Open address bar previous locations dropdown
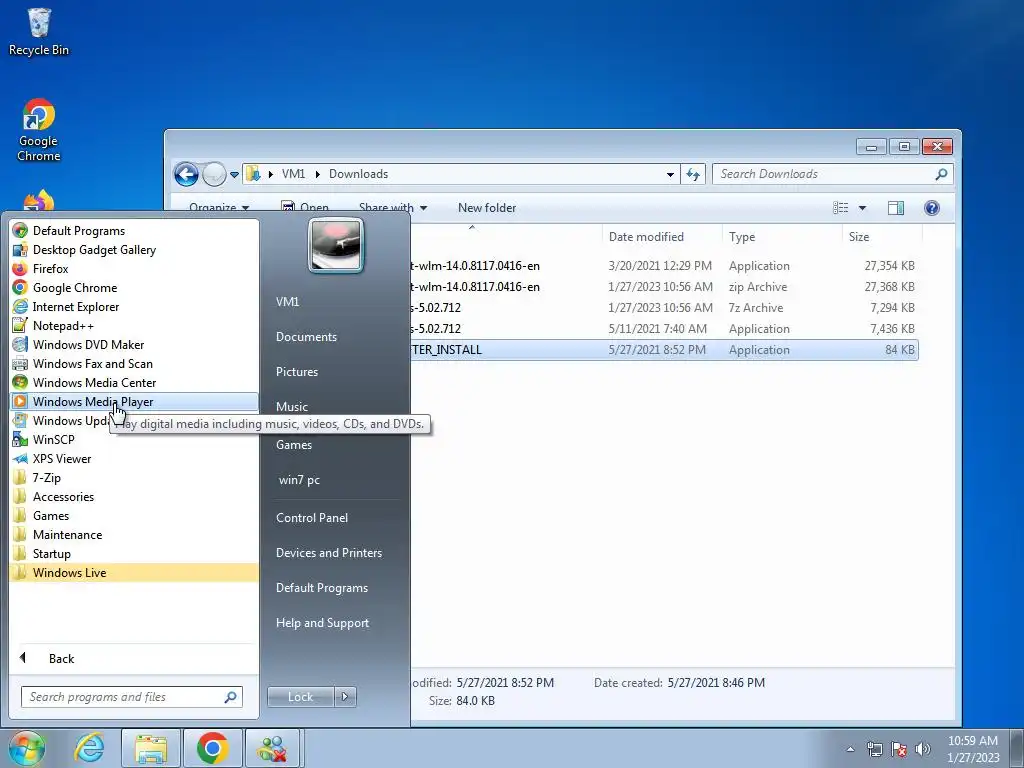This screenshot has width=1024, height=768. click(x=670, y=174)
